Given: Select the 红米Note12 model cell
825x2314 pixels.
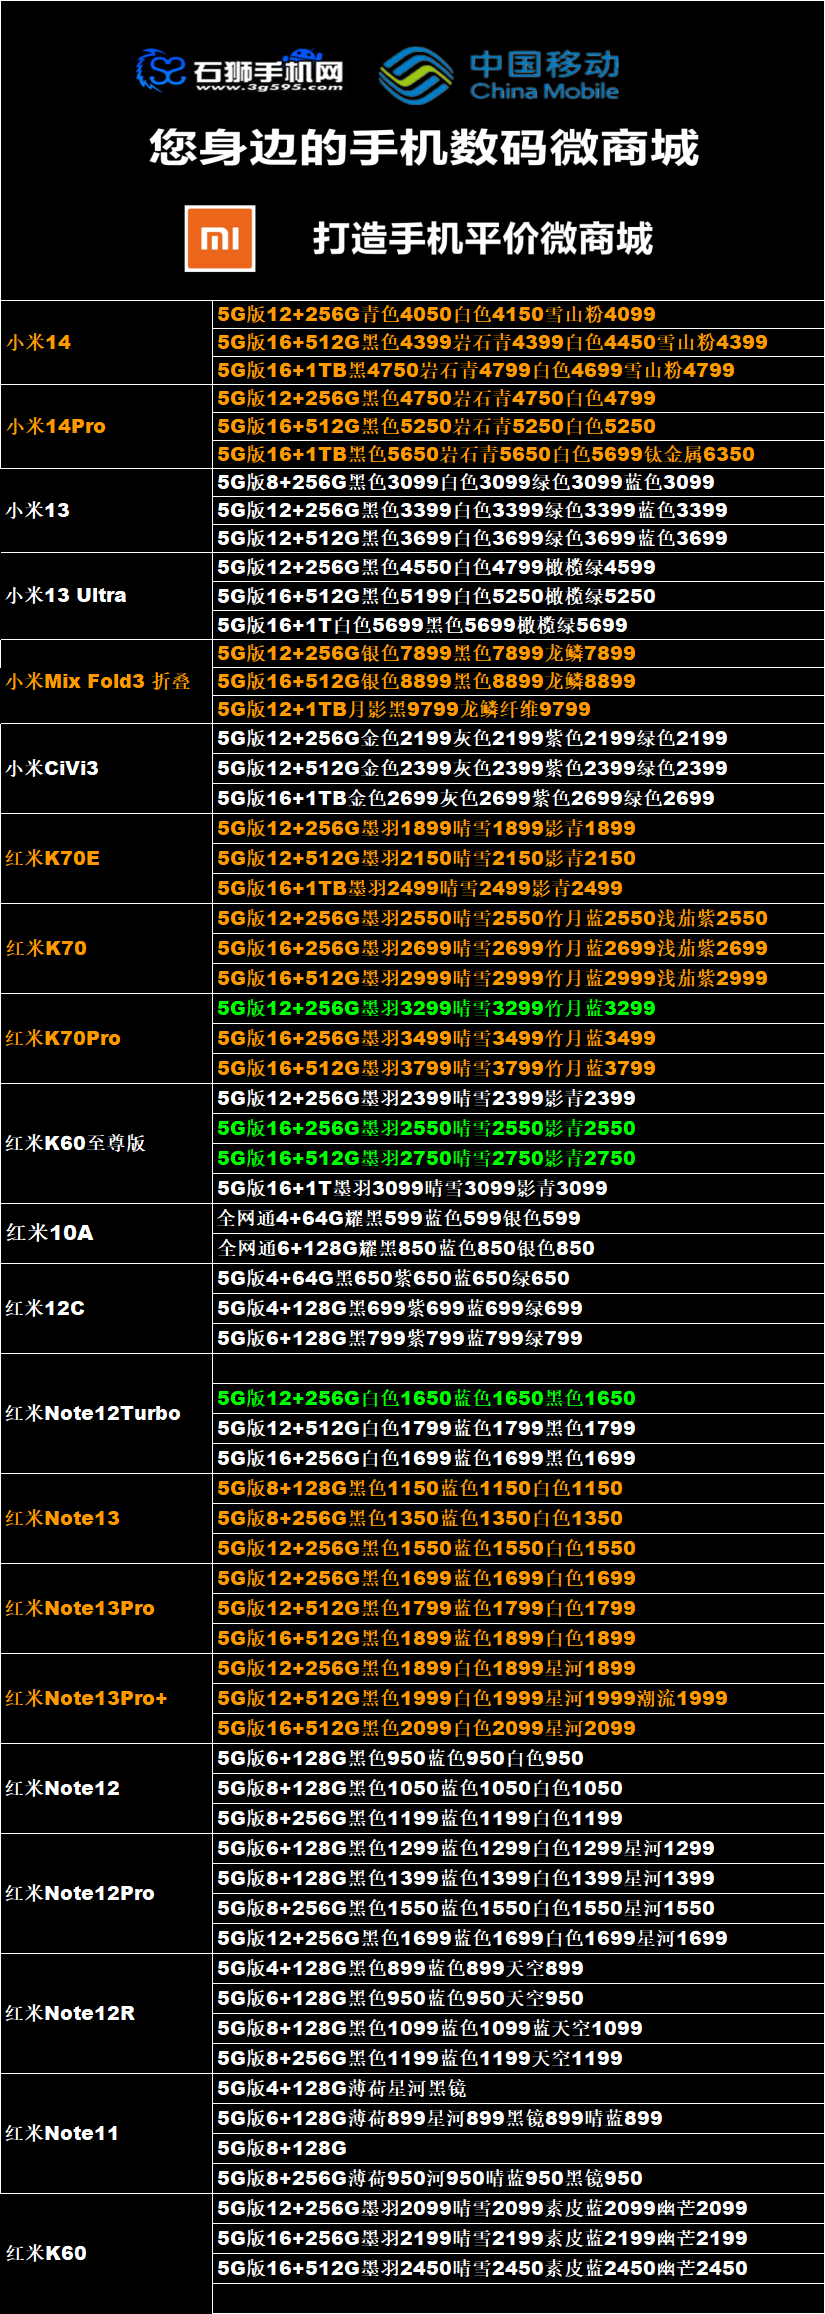Looking at the screenshot, I should [106, 1788].
